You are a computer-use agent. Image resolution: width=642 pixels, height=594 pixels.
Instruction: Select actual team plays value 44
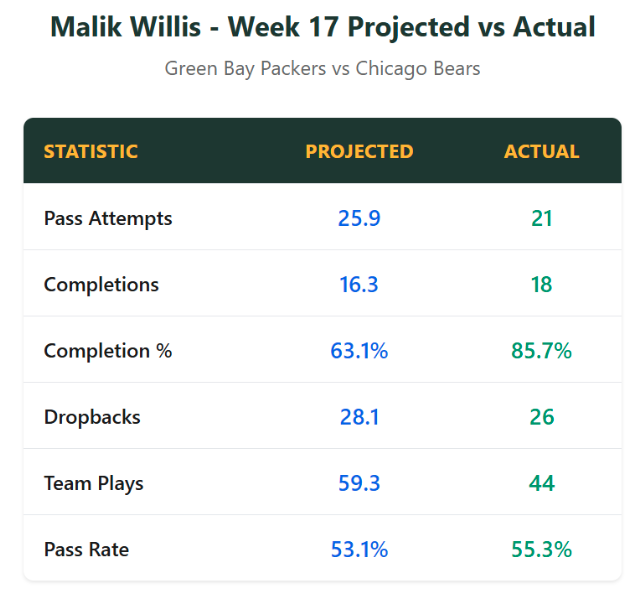pos(542,483)
